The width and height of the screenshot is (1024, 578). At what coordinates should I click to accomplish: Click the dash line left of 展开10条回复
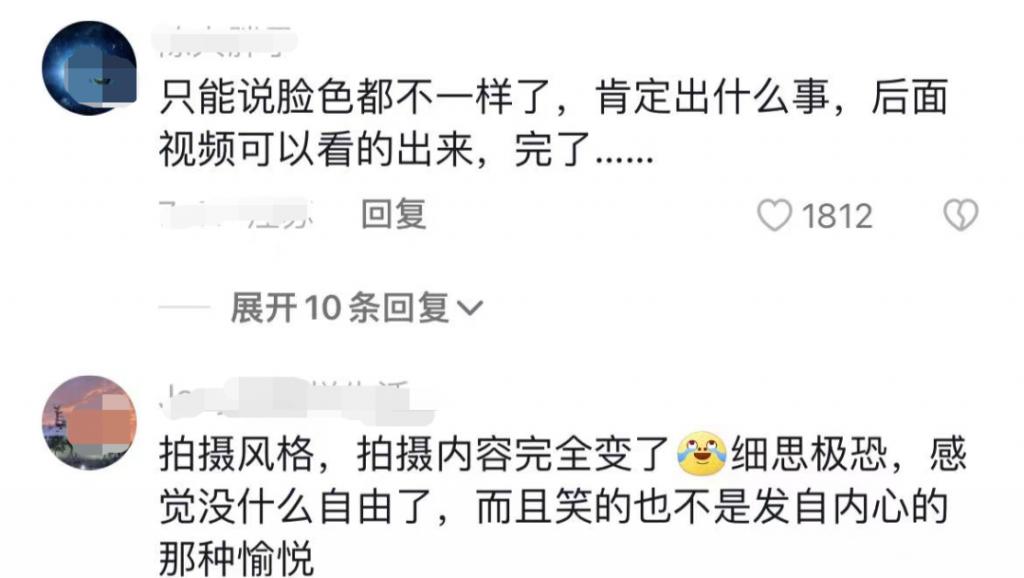(184, 307)
